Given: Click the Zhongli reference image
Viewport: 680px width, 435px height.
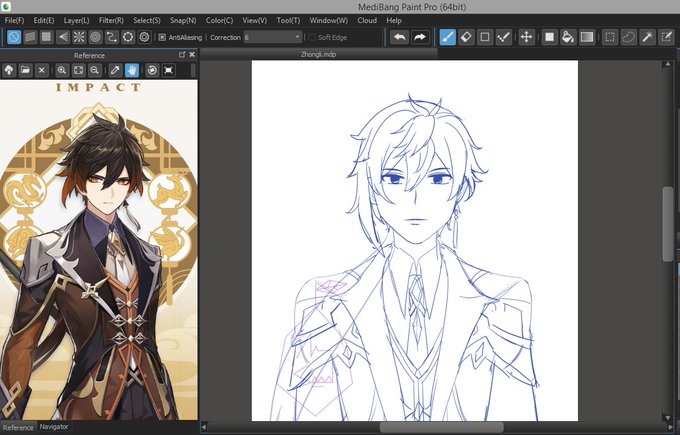Looking at the screenshot, I should pyautogui.click(x=99, y=250).
